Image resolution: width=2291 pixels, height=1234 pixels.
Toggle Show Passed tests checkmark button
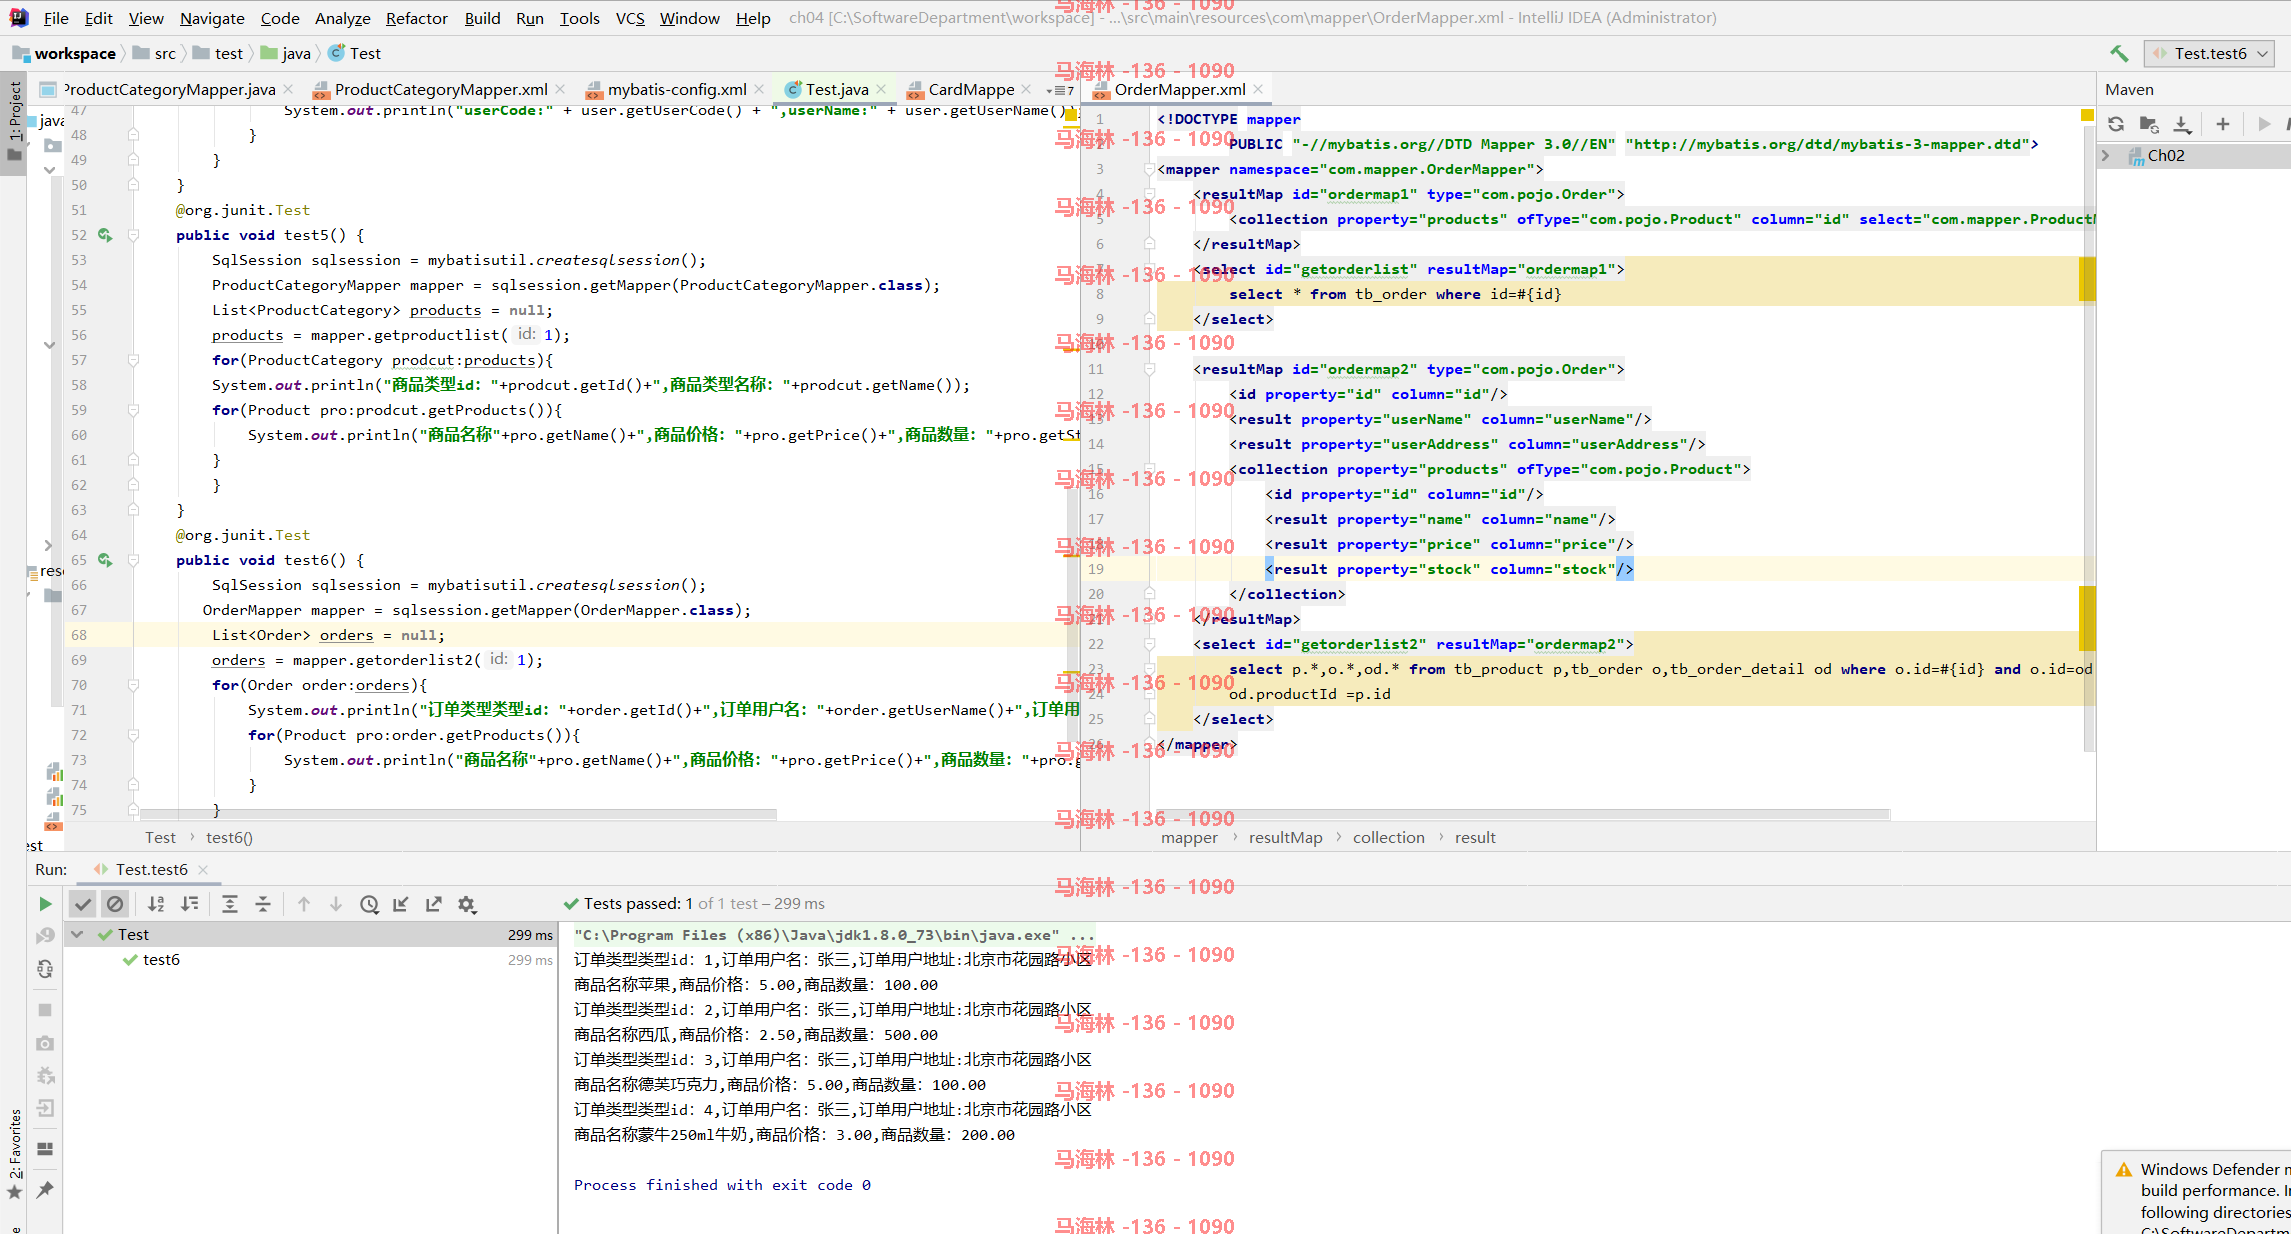83,904
